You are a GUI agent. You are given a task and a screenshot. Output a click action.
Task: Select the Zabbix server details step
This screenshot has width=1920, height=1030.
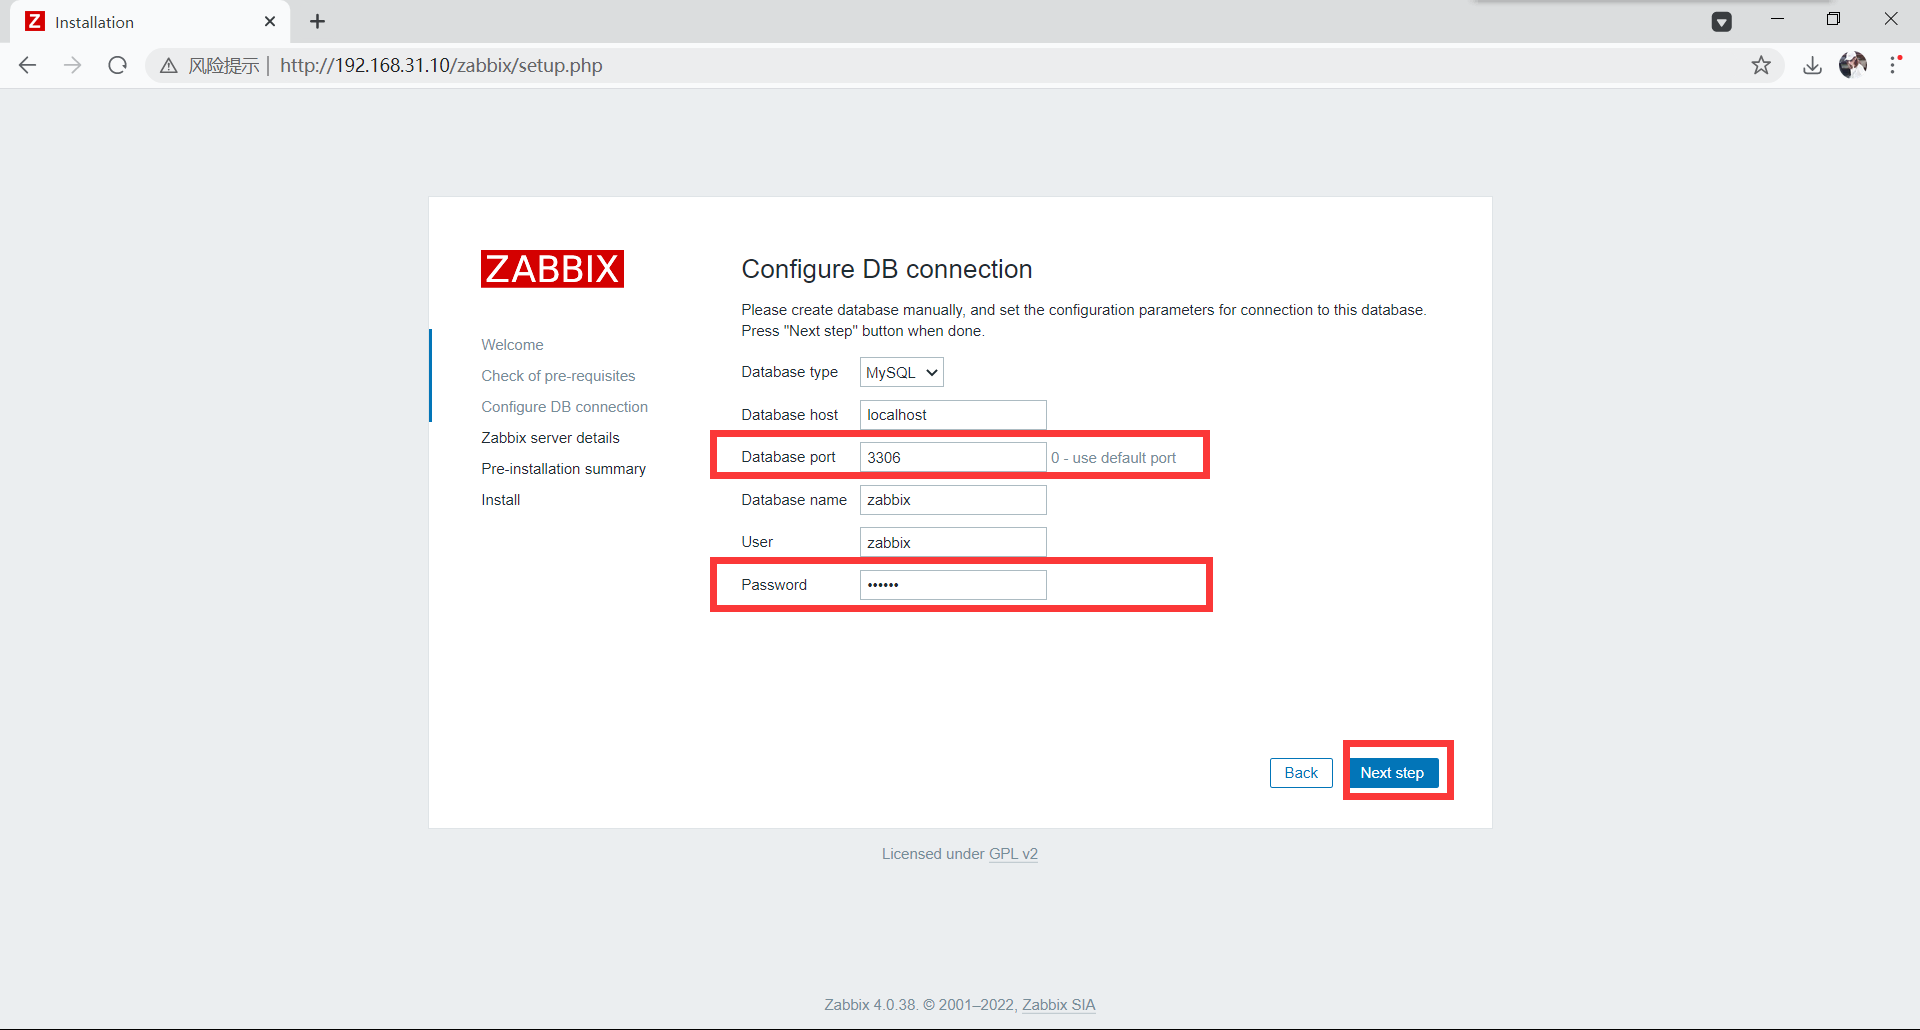tap(550, 438)
